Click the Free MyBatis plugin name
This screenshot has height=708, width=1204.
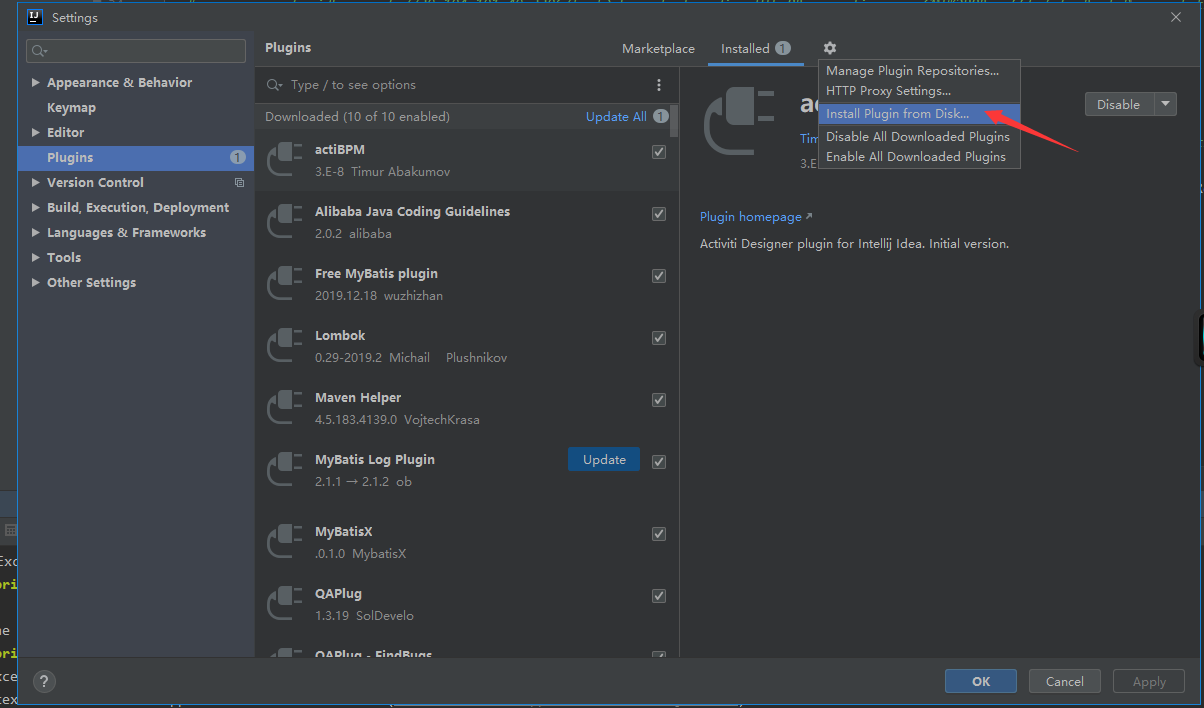click(376, 274)
